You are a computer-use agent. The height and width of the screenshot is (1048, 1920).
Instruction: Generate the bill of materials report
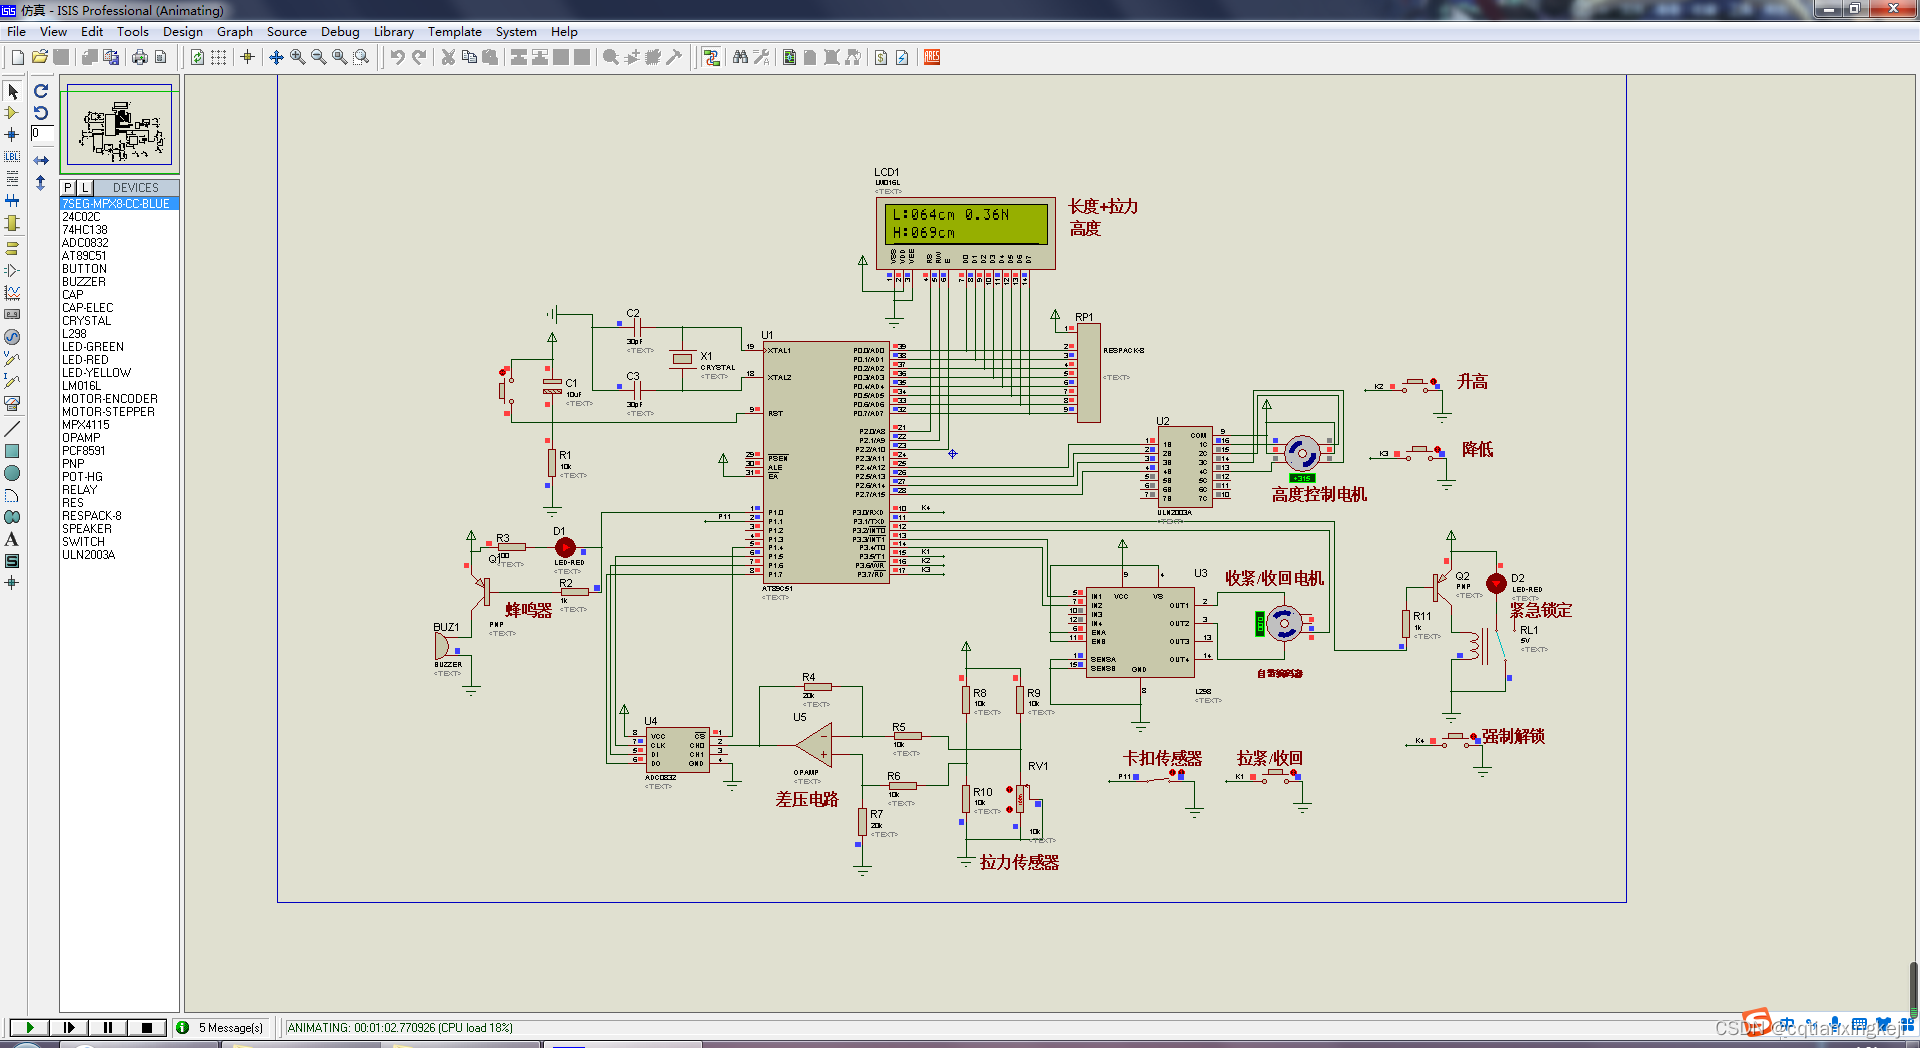click(x=881, y=57)
